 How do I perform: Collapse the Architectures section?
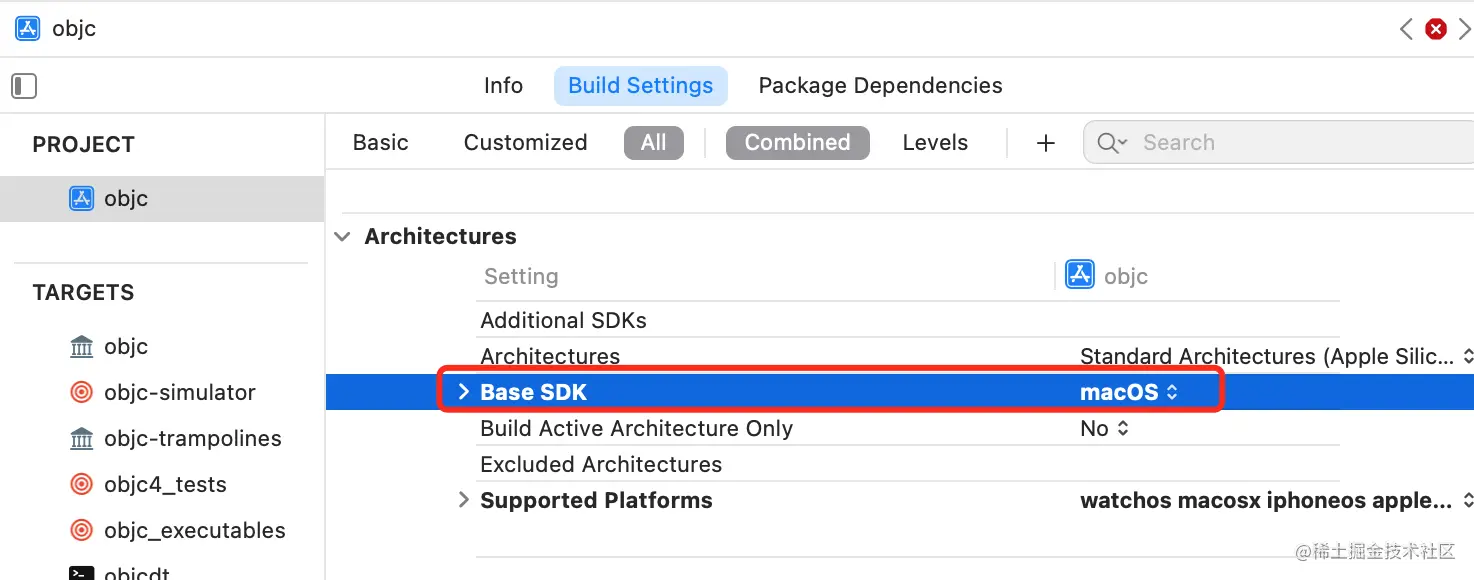pyautogui.click(x=344, y=237)
